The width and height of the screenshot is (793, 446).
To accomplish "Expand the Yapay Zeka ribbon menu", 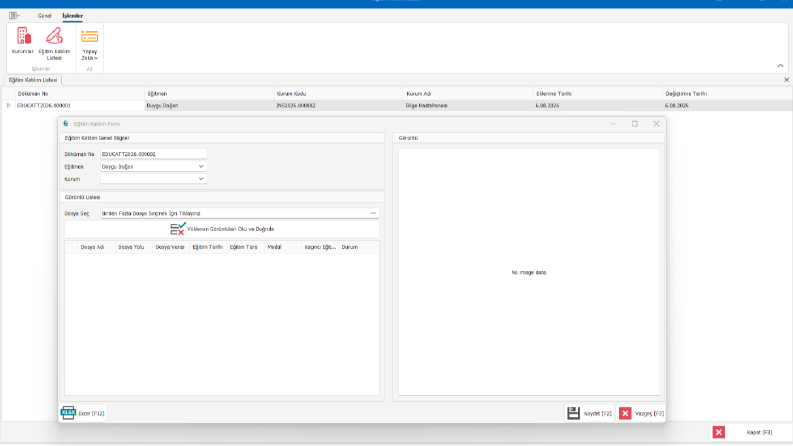I will coord(90,45).
